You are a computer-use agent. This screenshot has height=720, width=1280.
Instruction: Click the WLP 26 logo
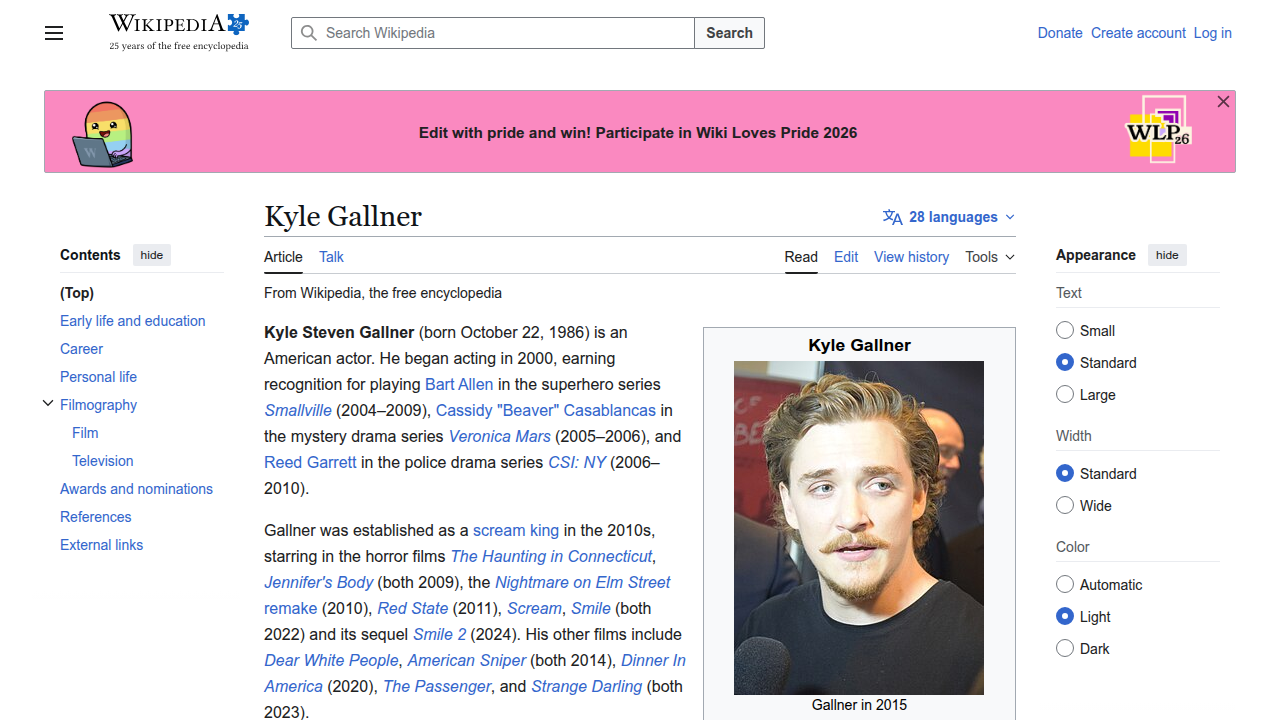[x=1158, y=130]
